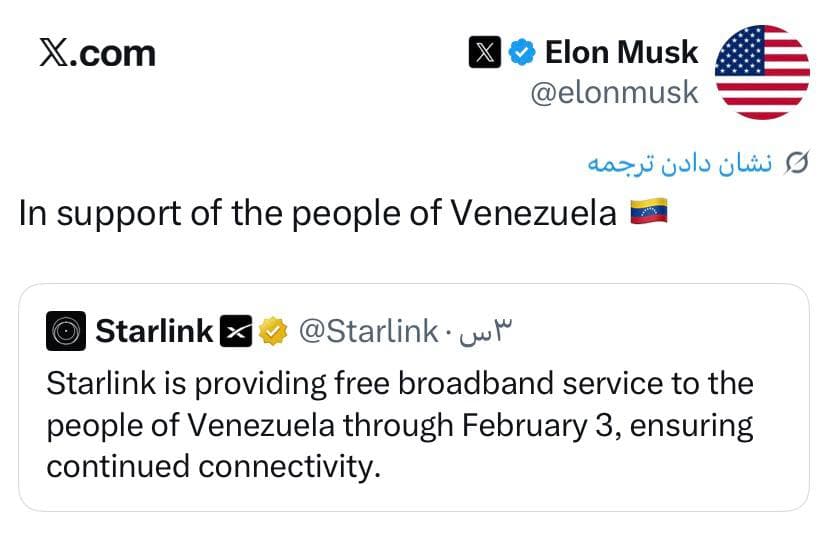Click the translate icon beside Persian text
Viewport: 828px width, 544px height.
[796, 163]
